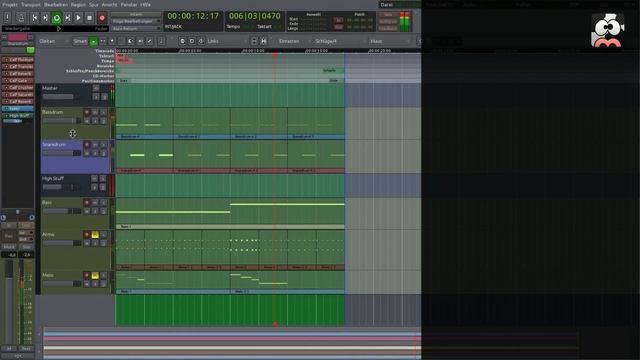
Task: Open the Projekt menu
Action: [10, 4]
